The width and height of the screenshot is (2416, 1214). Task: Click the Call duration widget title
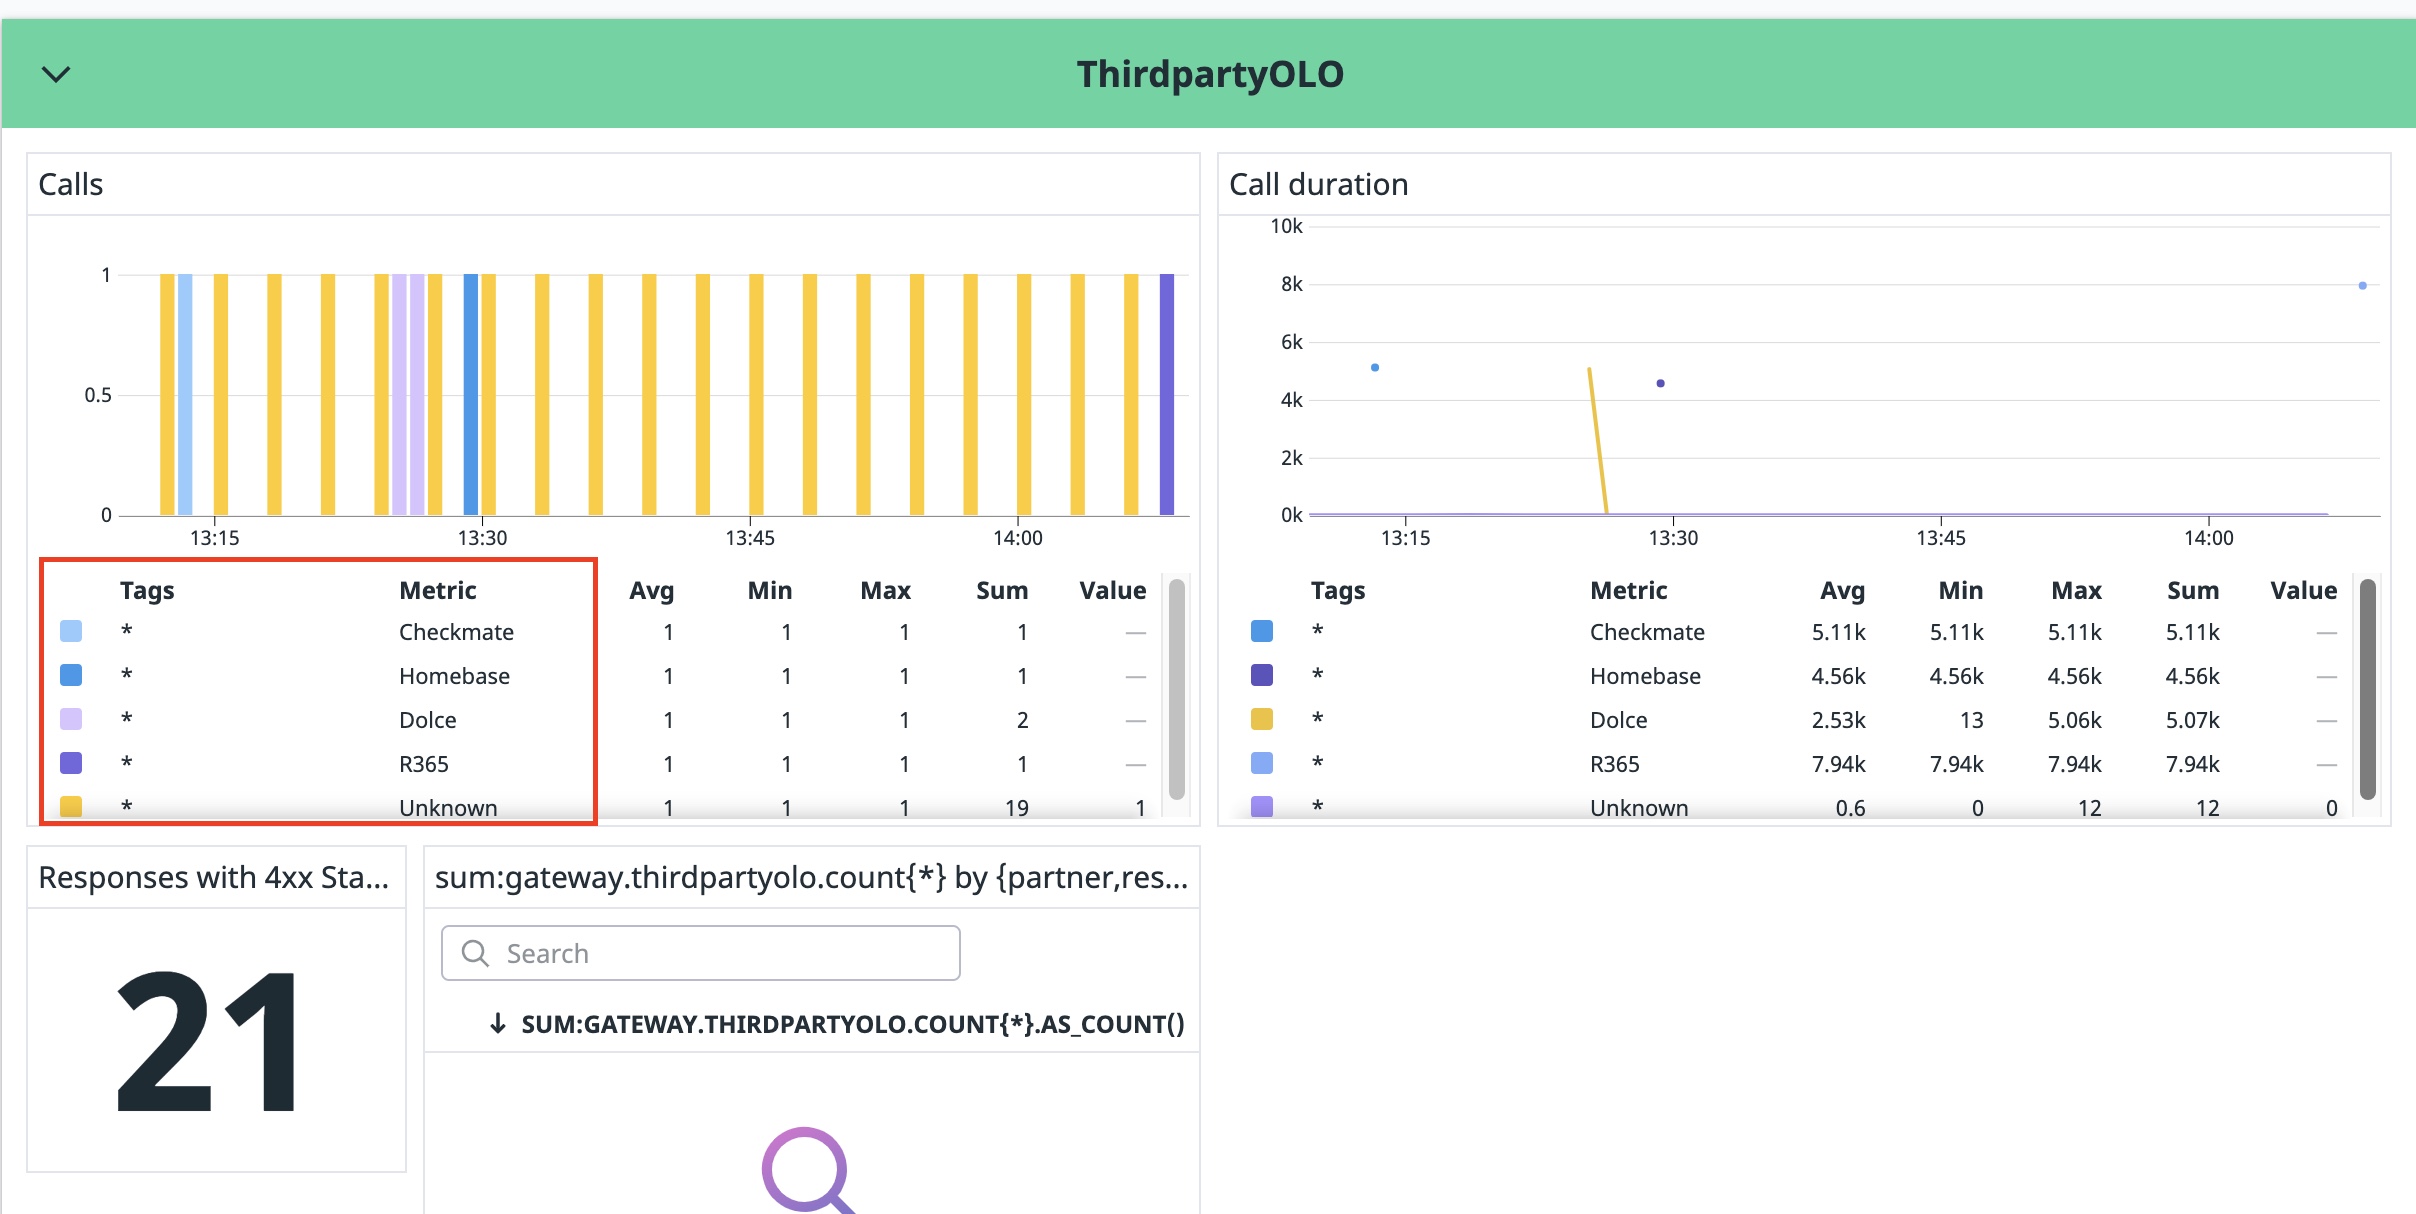(x=1318, y=184)
